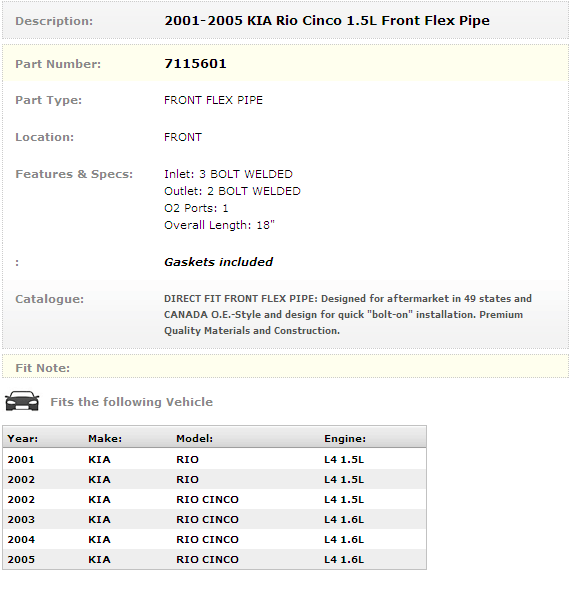Screen dimensions: 570x613
Task: Click the RIO CINCO model in 2004 row
Action: point(207,540)
